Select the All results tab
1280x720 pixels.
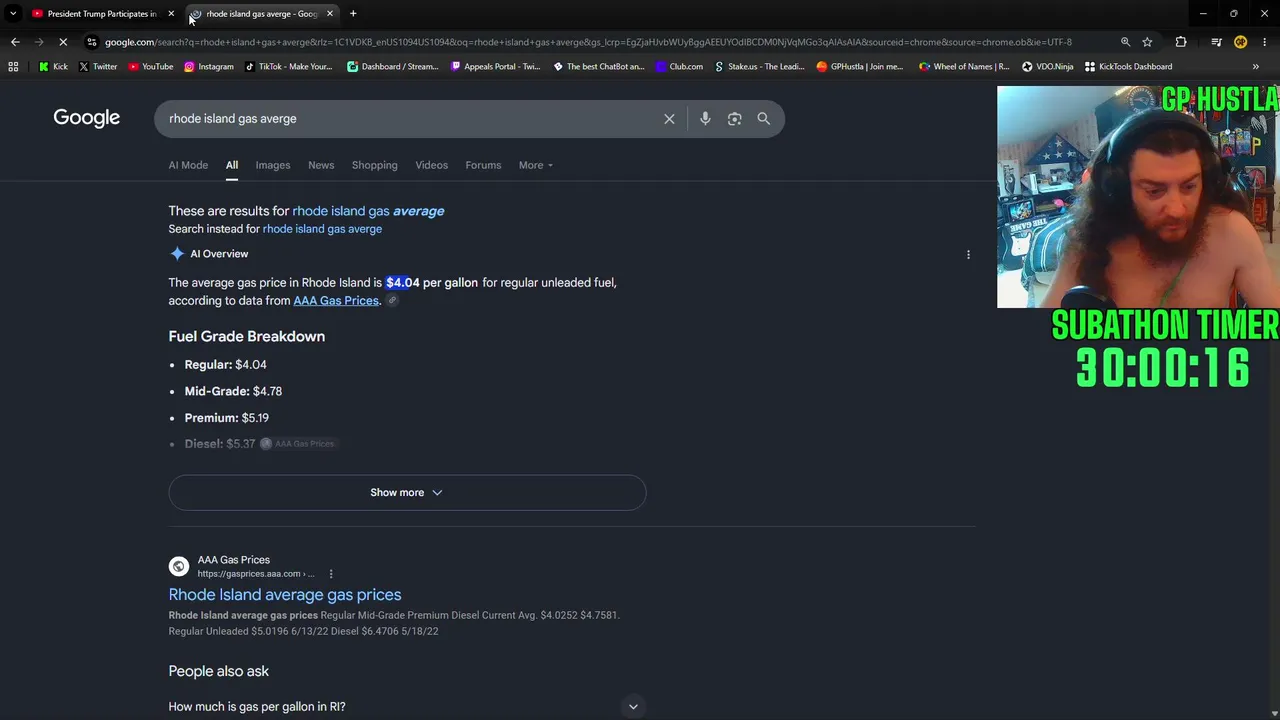232,165
